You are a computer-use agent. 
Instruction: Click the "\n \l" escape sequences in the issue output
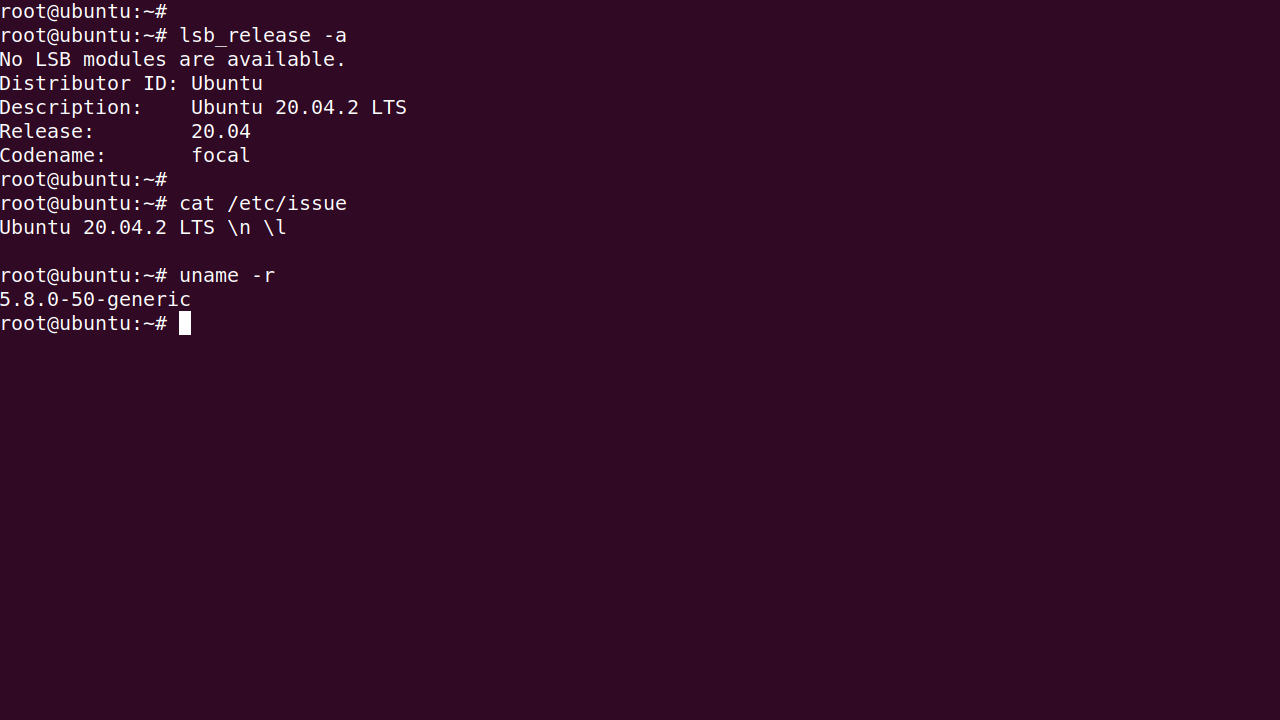[x=257, y=227]
